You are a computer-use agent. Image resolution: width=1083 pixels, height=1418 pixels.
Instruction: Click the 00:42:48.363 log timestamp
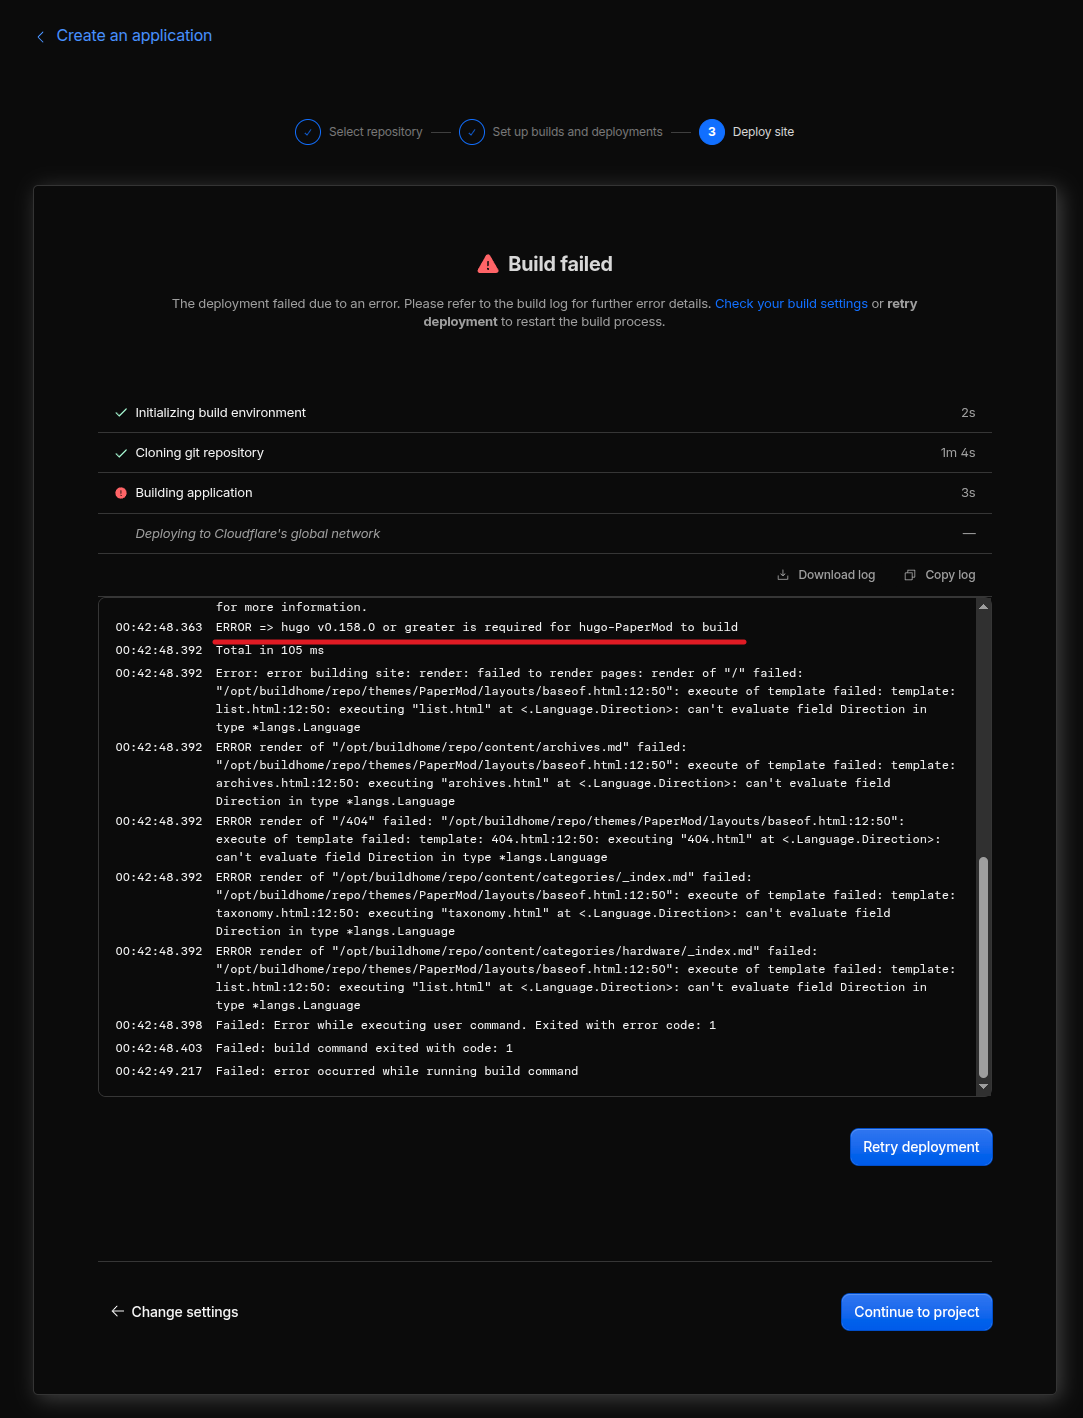pos(159,627)
